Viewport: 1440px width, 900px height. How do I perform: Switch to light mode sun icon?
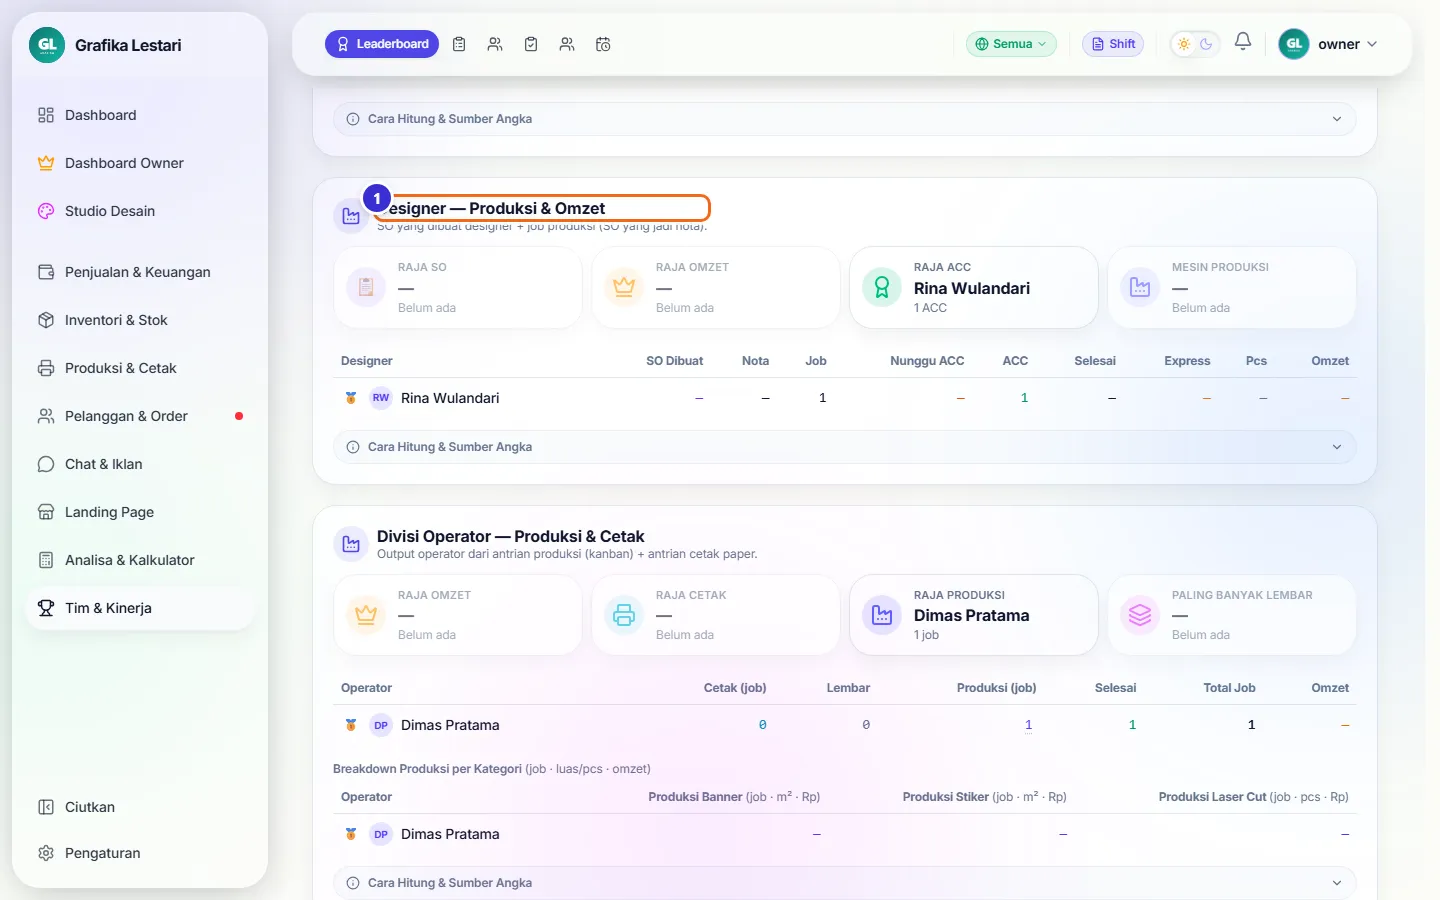coord(1184,44)
